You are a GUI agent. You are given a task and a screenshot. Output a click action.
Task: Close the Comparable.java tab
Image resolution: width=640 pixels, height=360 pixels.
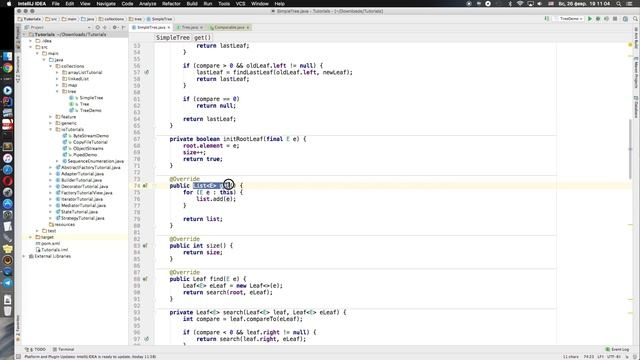pyautogui.click(x=248, y=27)
